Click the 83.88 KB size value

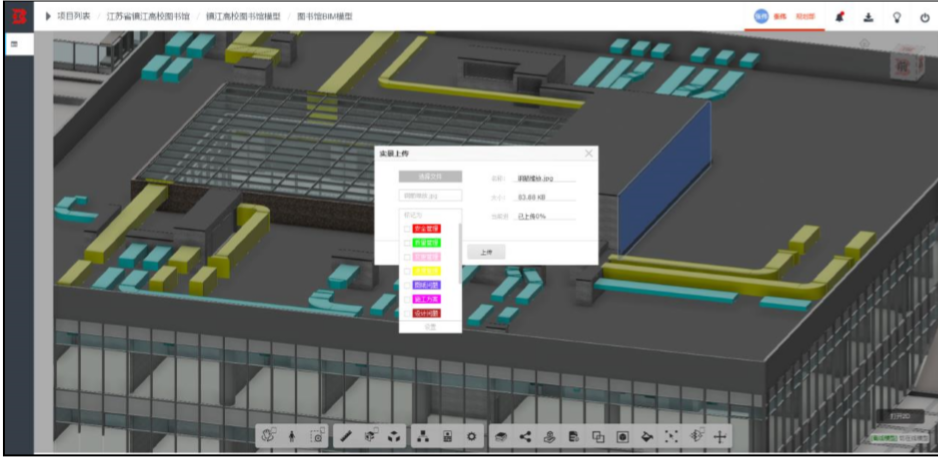click(x=532, y=197)
